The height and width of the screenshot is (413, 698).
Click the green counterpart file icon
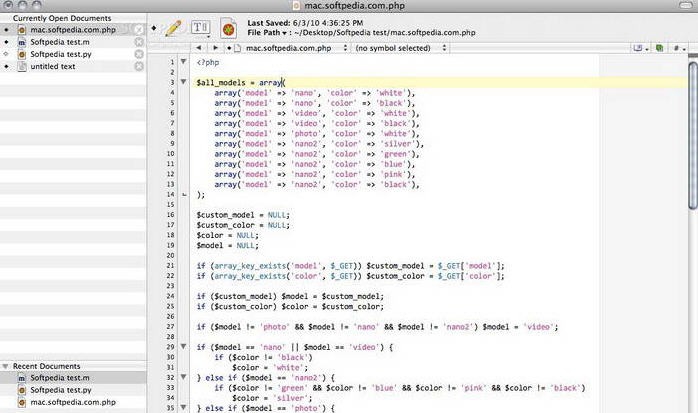tap(659, 48)
